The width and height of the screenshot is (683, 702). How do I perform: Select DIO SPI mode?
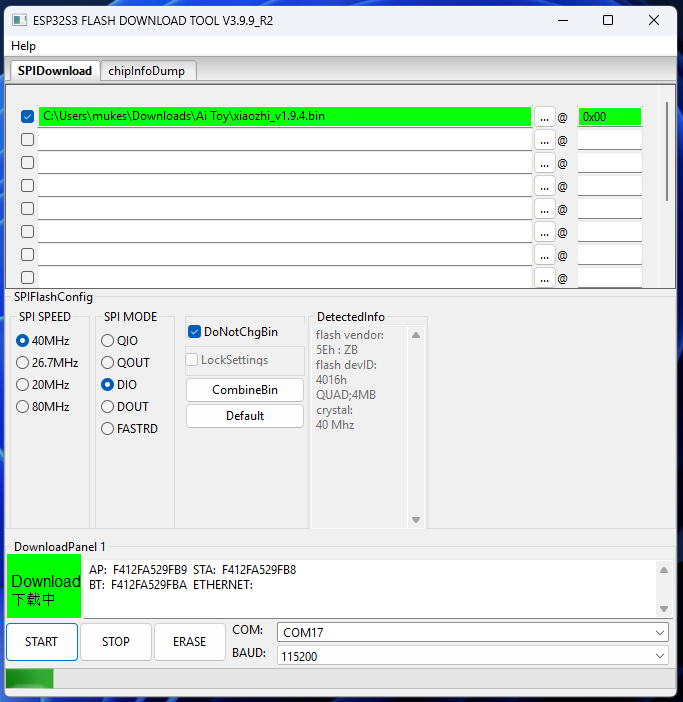119,385
